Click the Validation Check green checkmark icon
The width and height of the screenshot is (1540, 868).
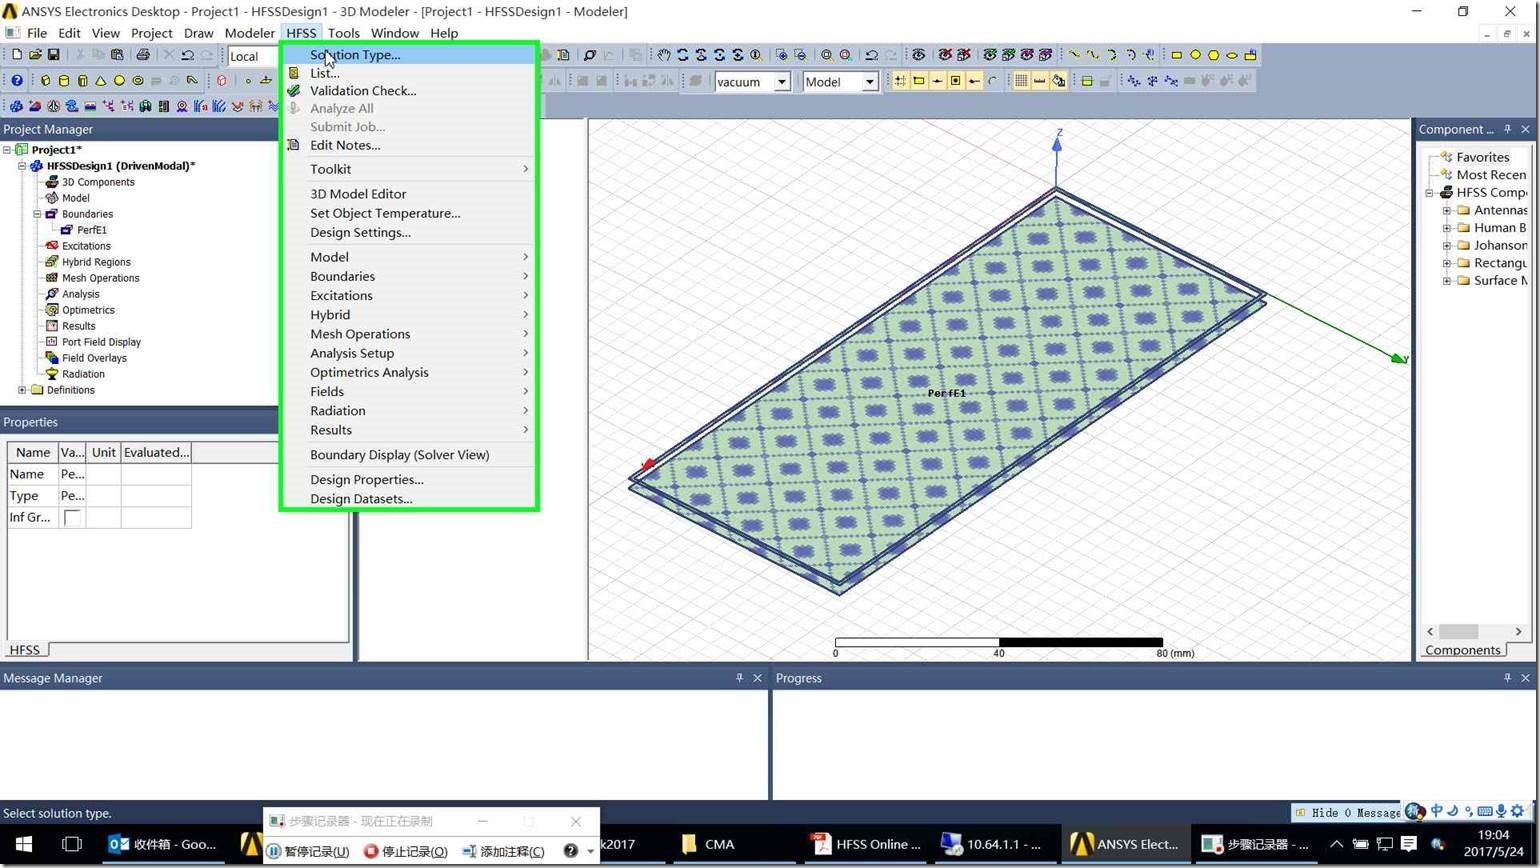(x=293, y=90)
